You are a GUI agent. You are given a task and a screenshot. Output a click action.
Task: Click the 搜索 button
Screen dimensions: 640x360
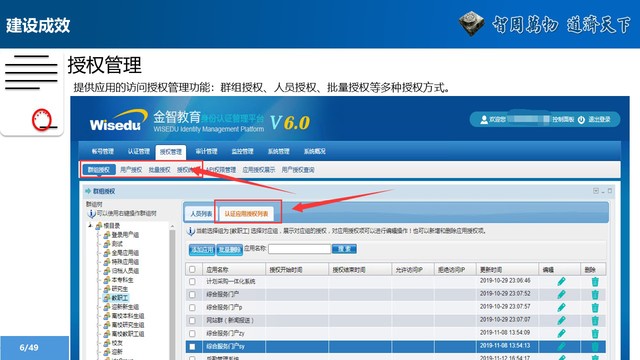coord(344,249)
